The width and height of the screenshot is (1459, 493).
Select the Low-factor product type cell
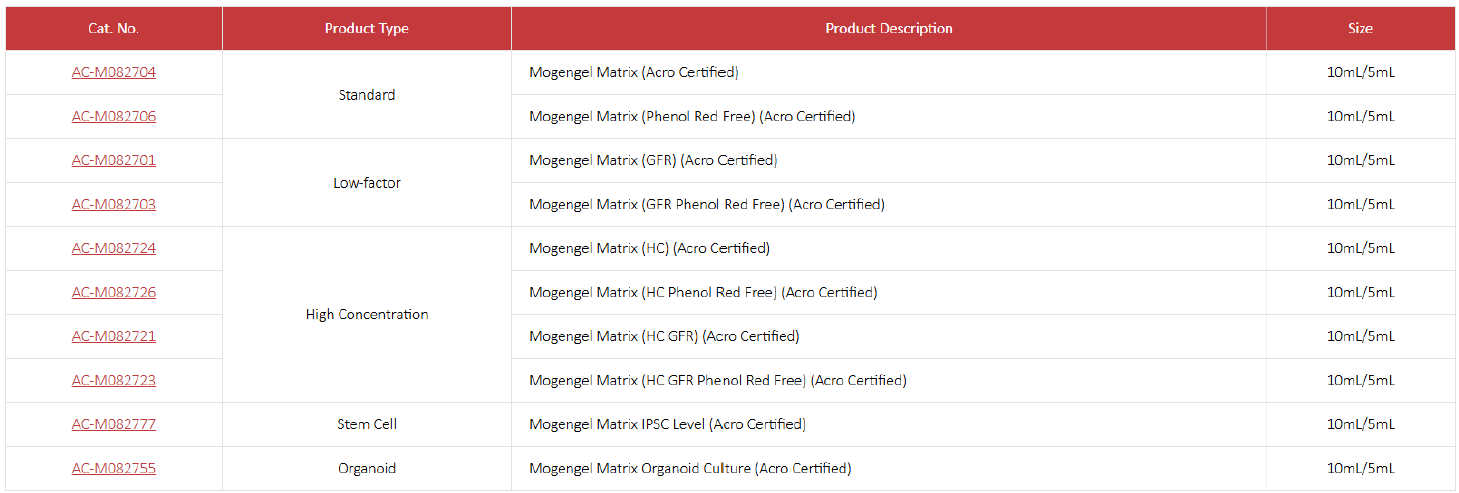(x=367, y=183)
